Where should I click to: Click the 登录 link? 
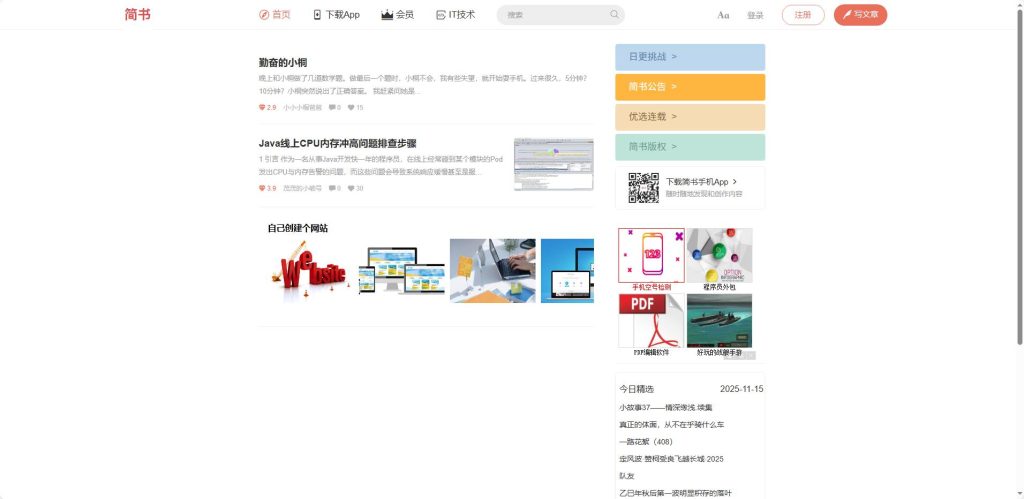(x=755, y=15)
